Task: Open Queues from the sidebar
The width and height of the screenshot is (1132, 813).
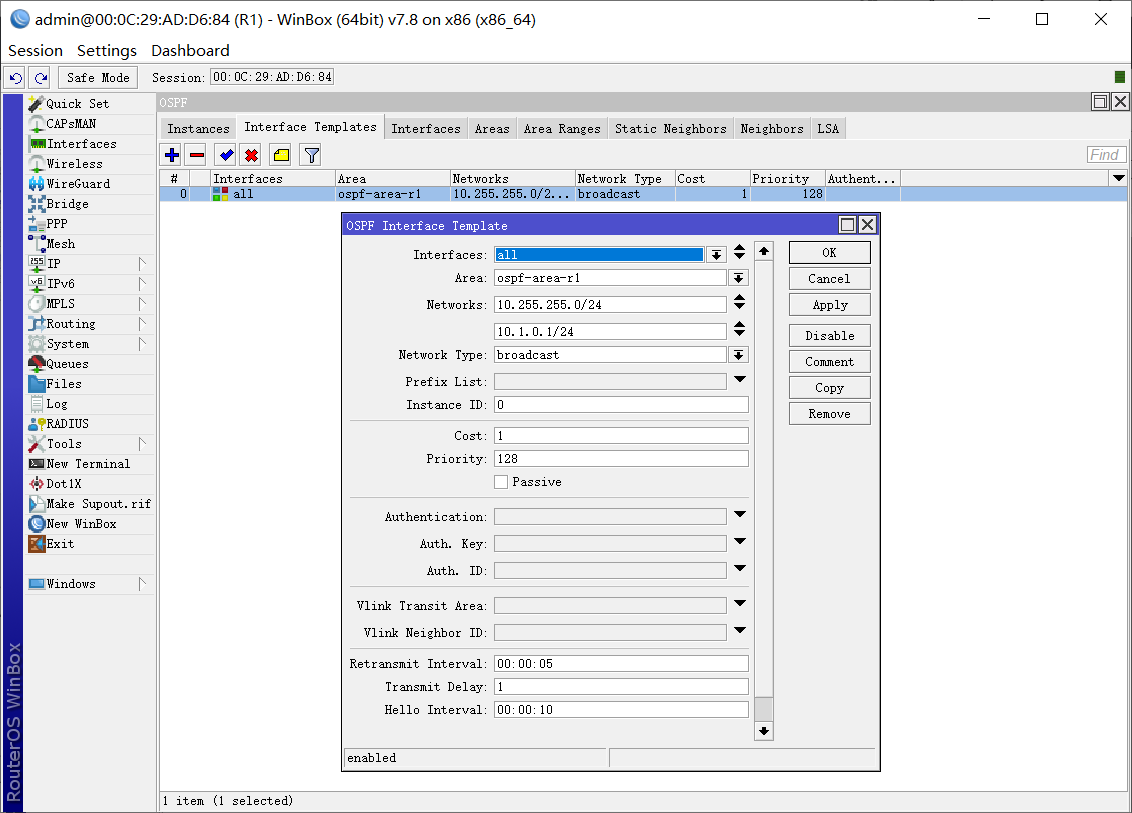Action: (x=91, y=364)
